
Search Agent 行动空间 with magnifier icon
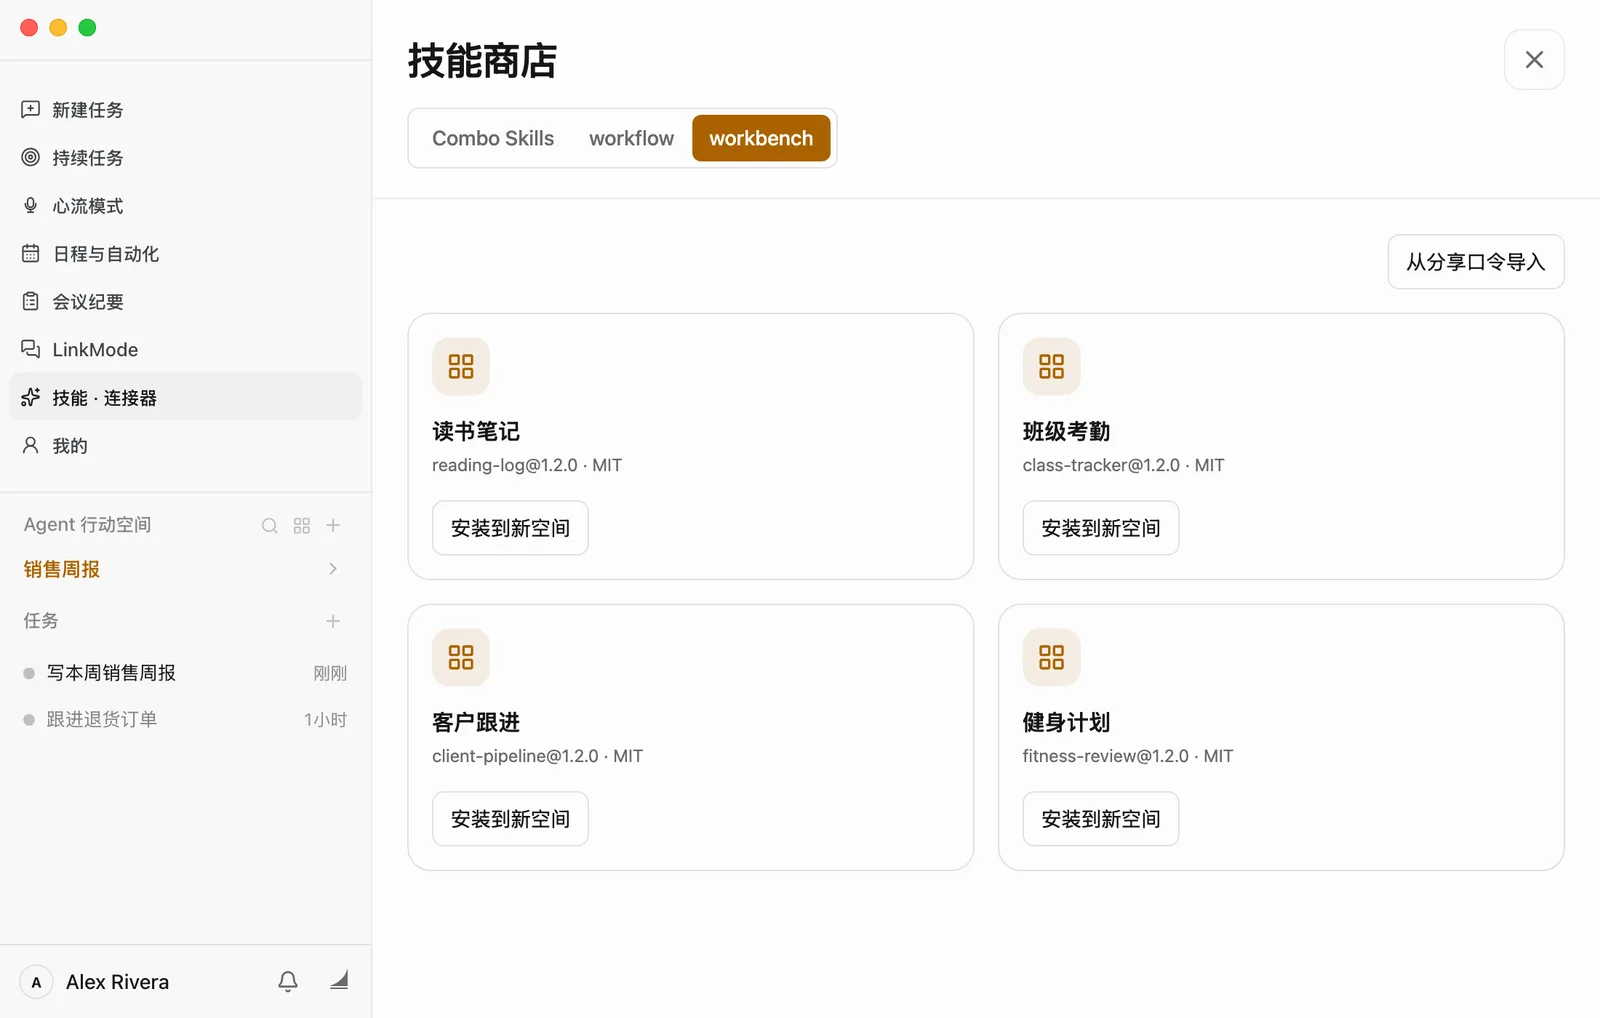[x=270, y=525]
